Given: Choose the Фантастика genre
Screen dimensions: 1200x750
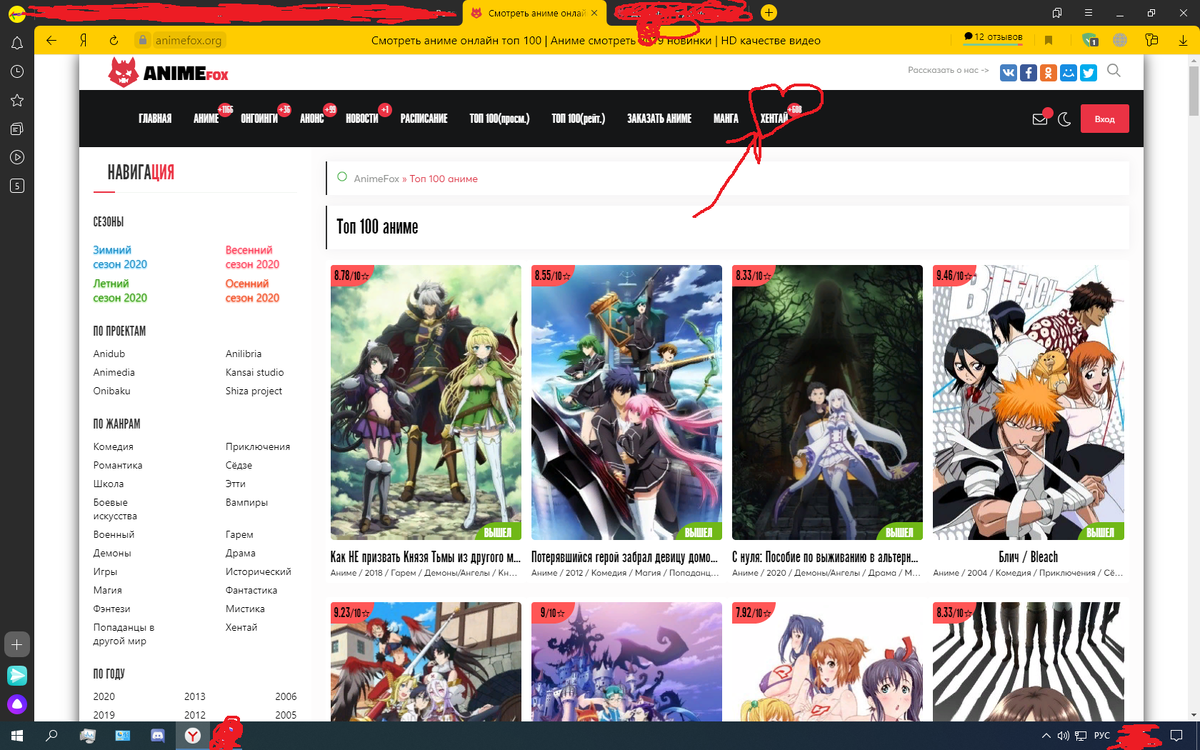Looking at the screenshot, I should coord(251,590).
